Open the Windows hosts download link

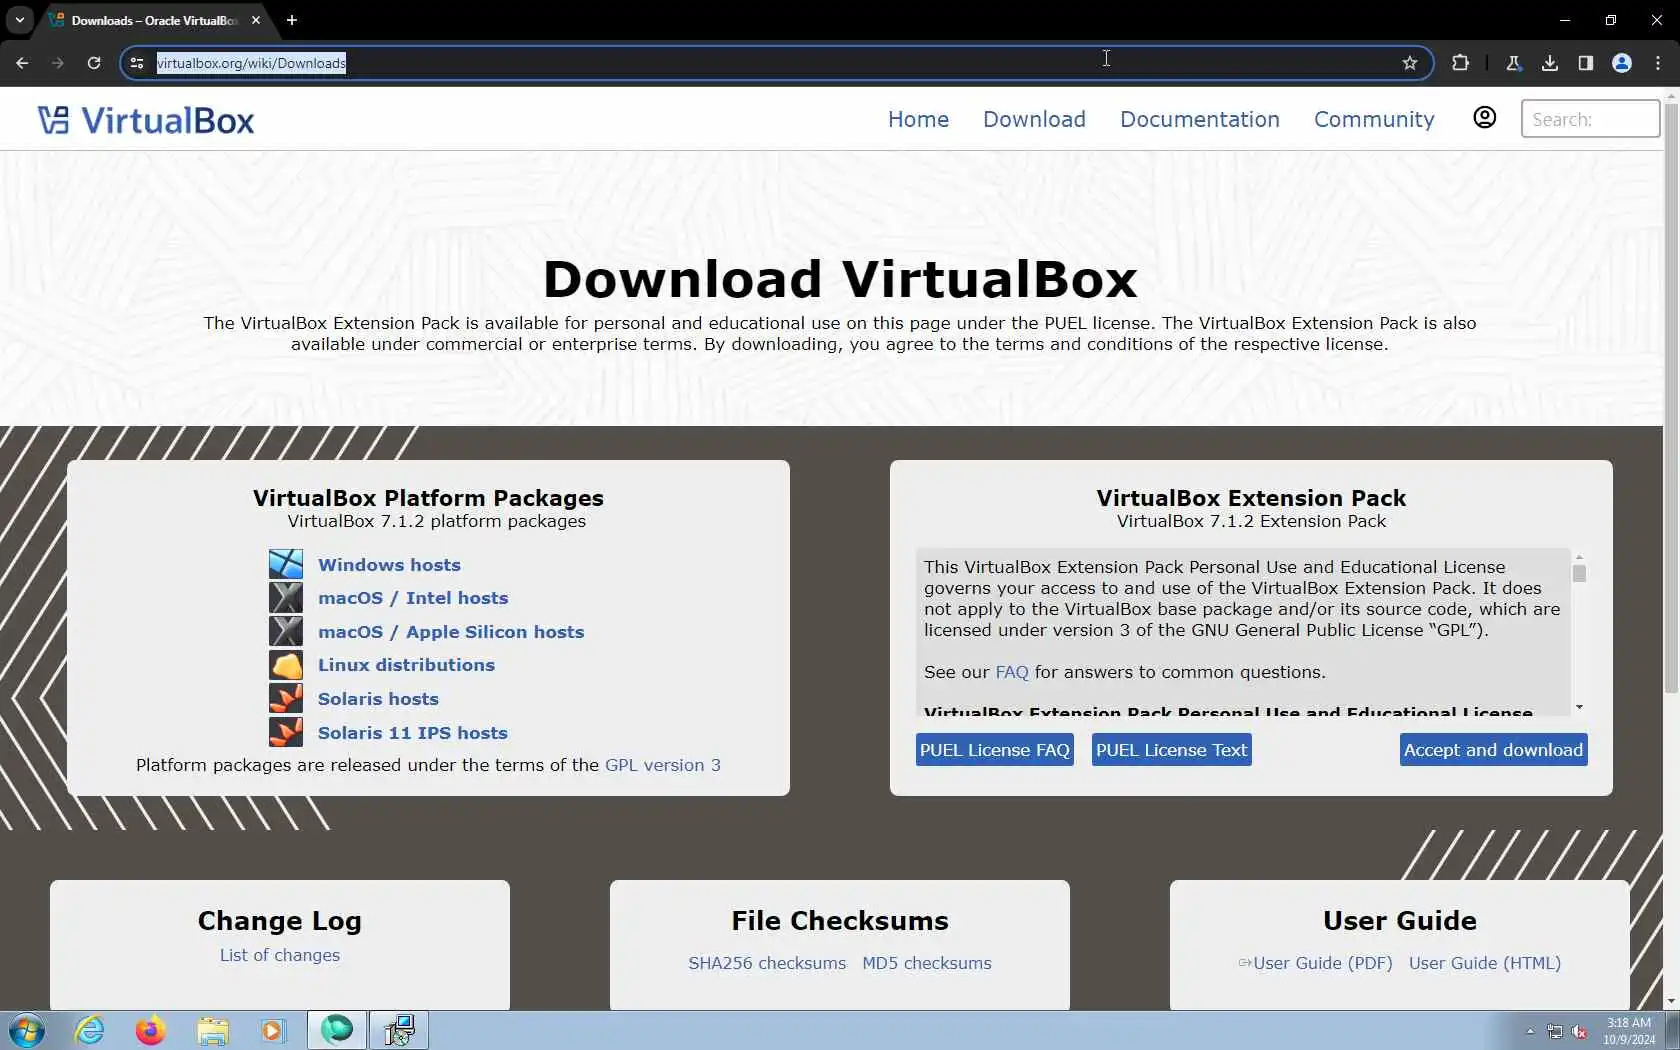(389, 565)
